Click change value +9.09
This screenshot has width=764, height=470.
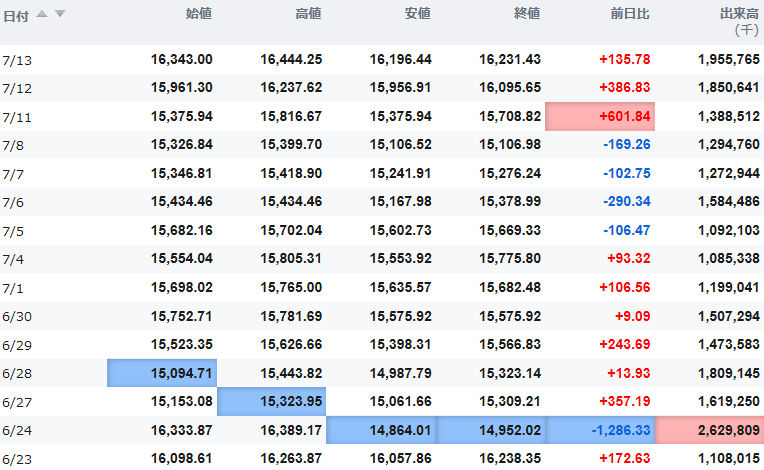coord(633,316)
